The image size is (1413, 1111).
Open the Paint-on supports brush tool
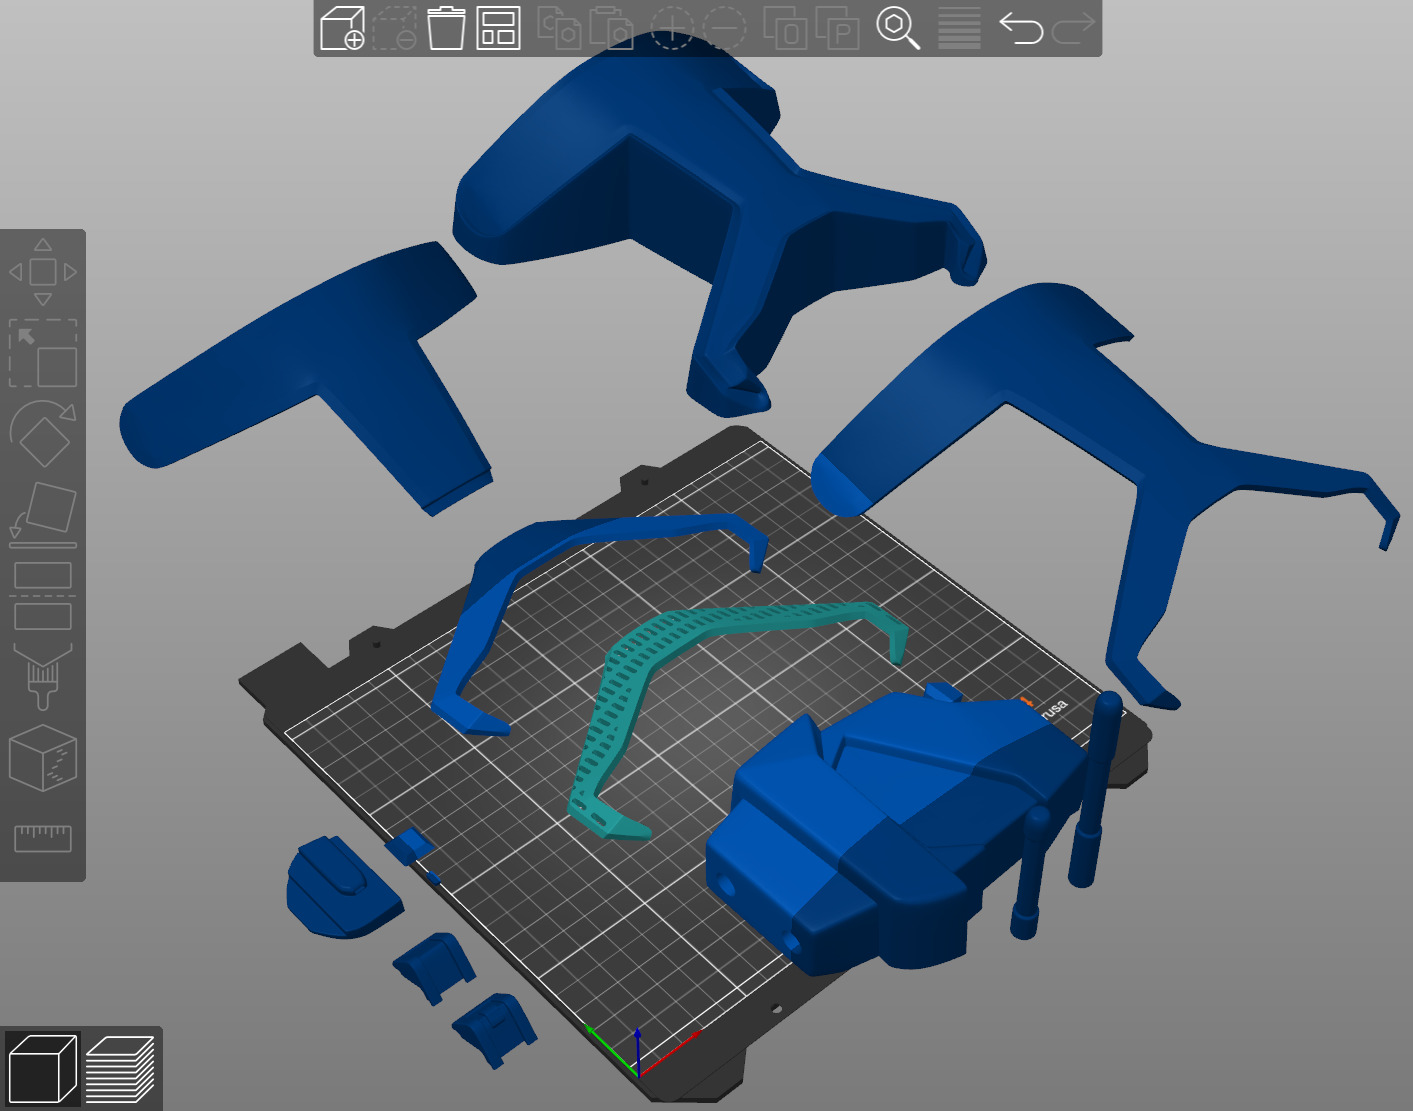[x=43, y=677]
